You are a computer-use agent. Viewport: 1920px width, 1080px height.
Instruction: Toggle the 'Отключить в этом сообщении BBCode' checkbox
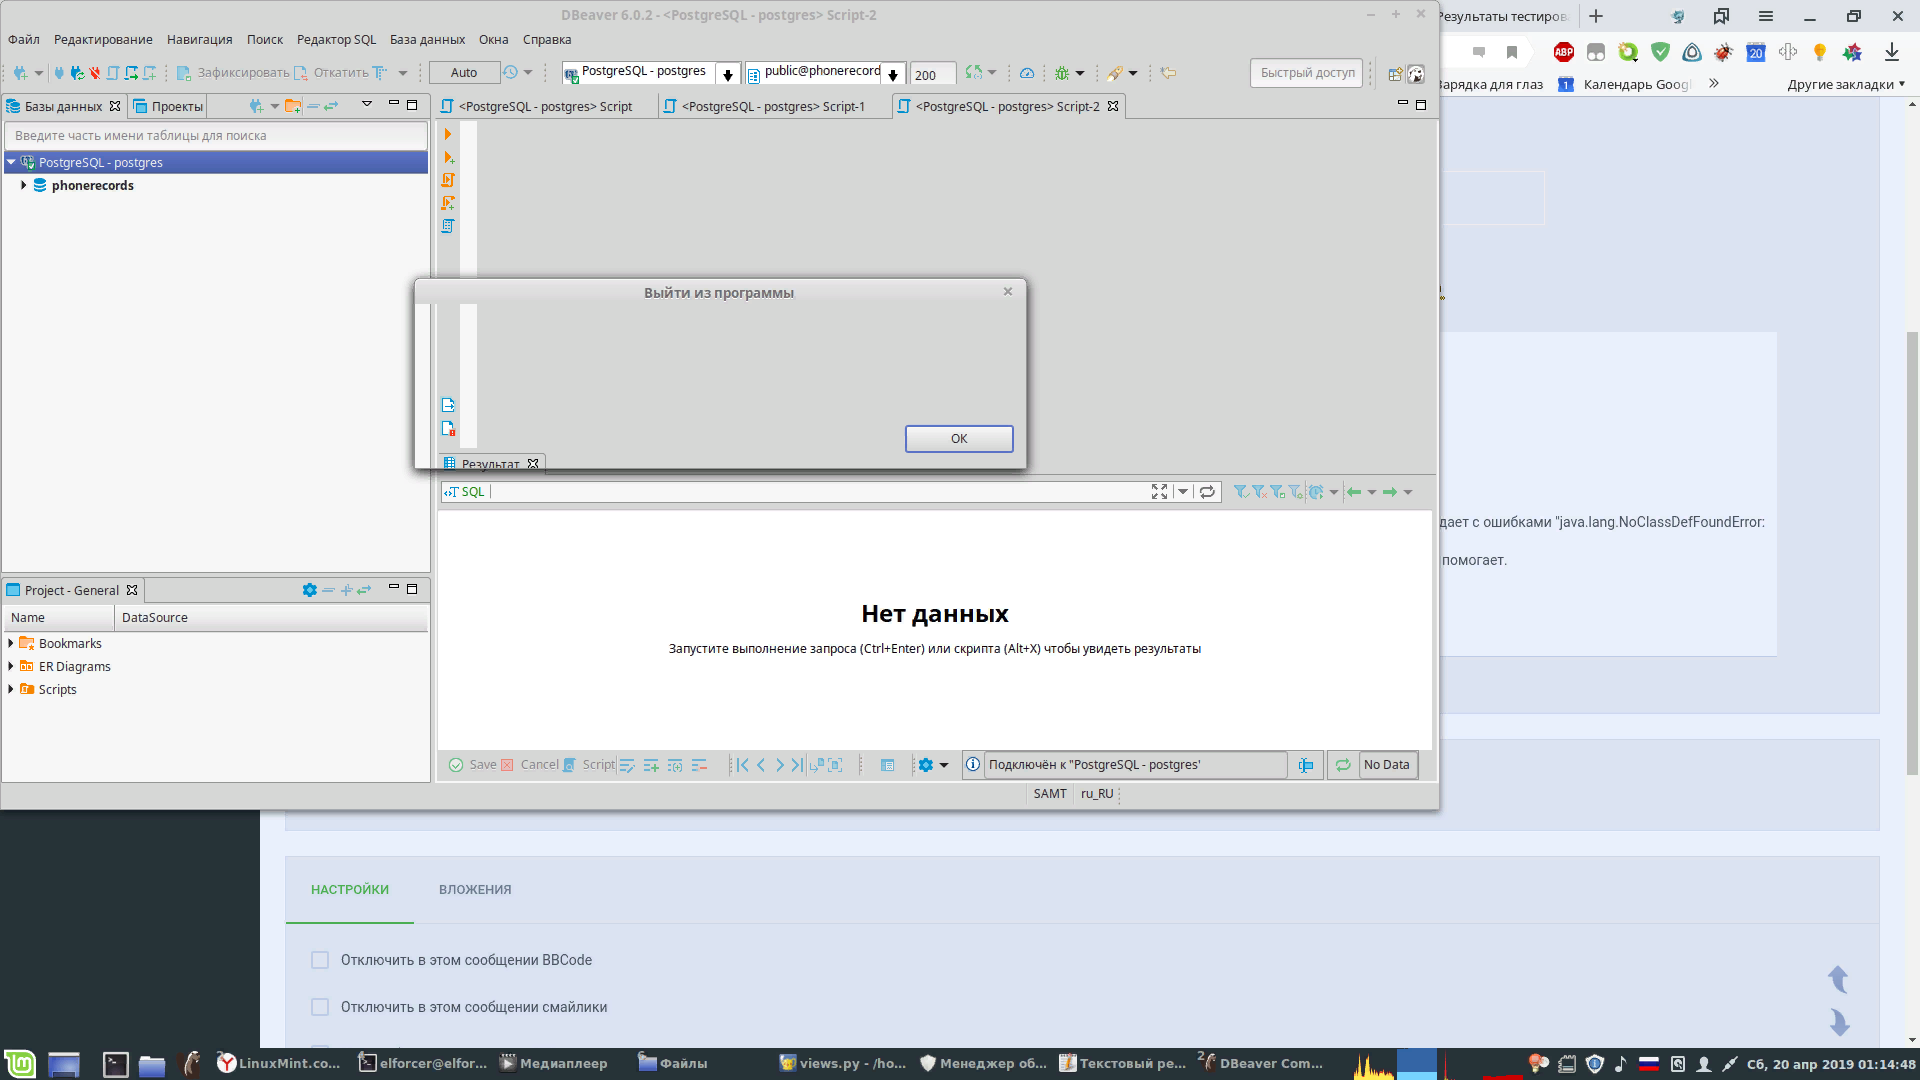(x=320, y=960)
